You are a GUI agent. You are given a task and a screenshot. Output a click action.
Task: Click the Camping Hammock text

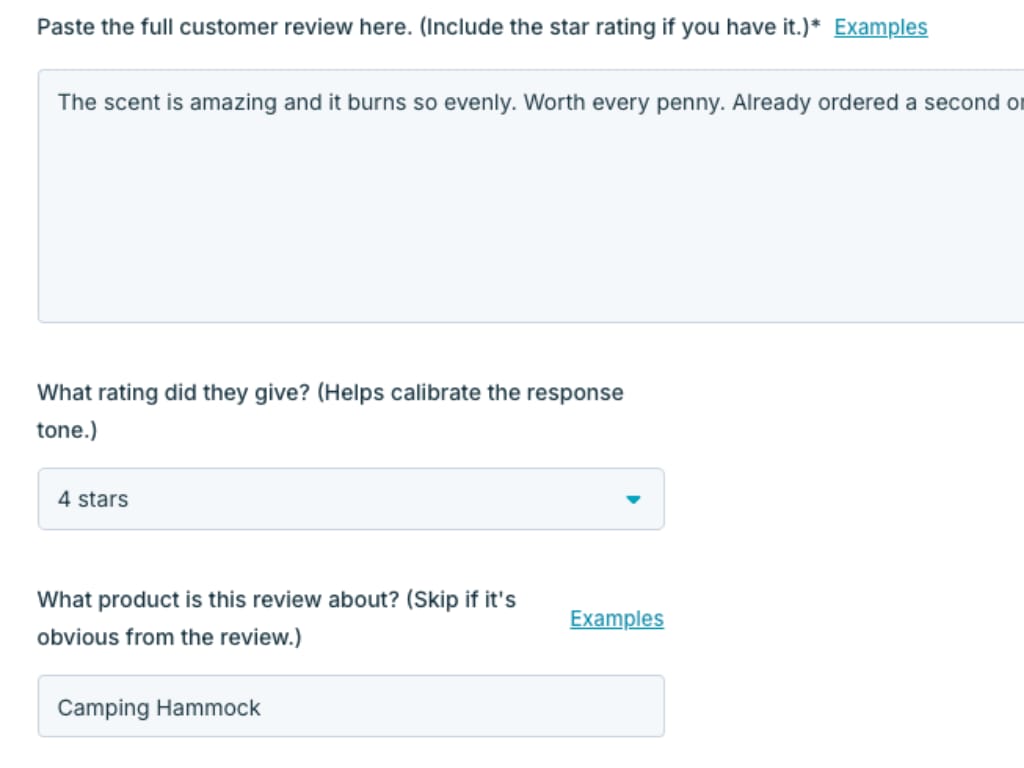[158, 707]
